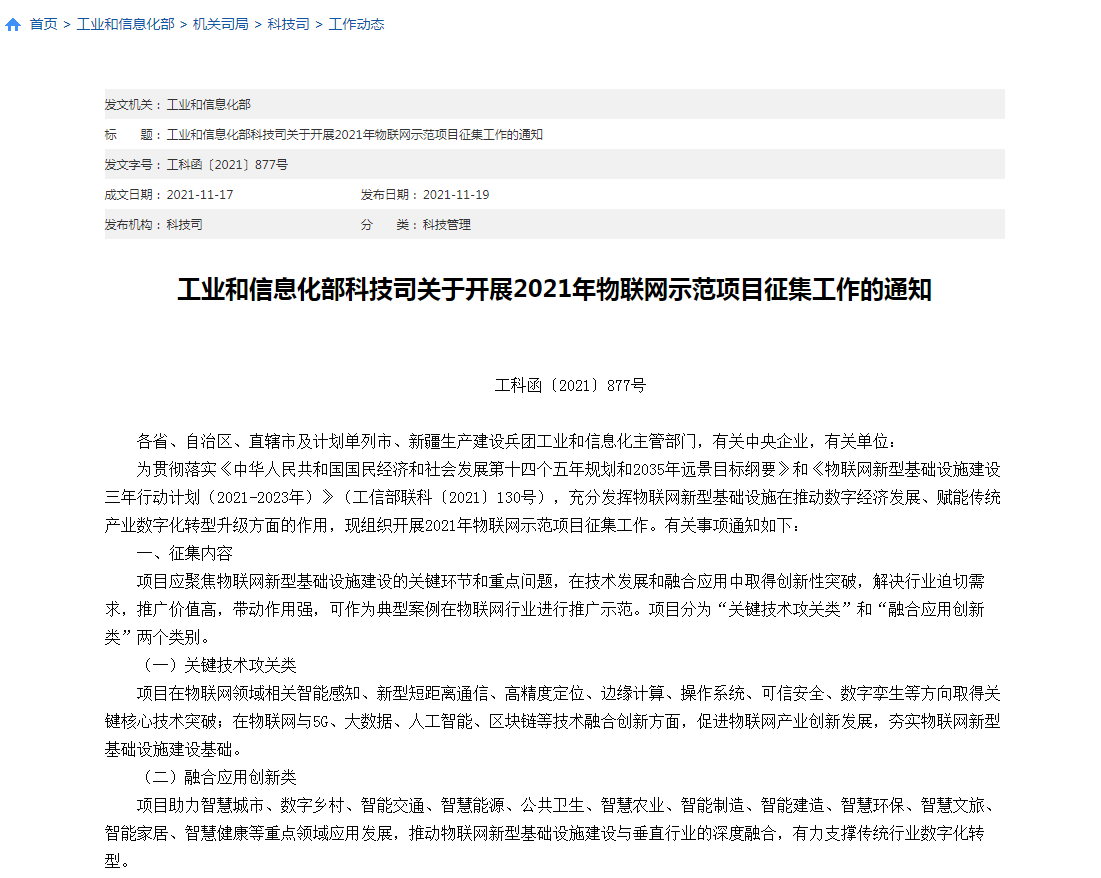This screenshot has width=1101, height=878.
Task: Select the 分类 value 科技管理
Action: [447, 225]
